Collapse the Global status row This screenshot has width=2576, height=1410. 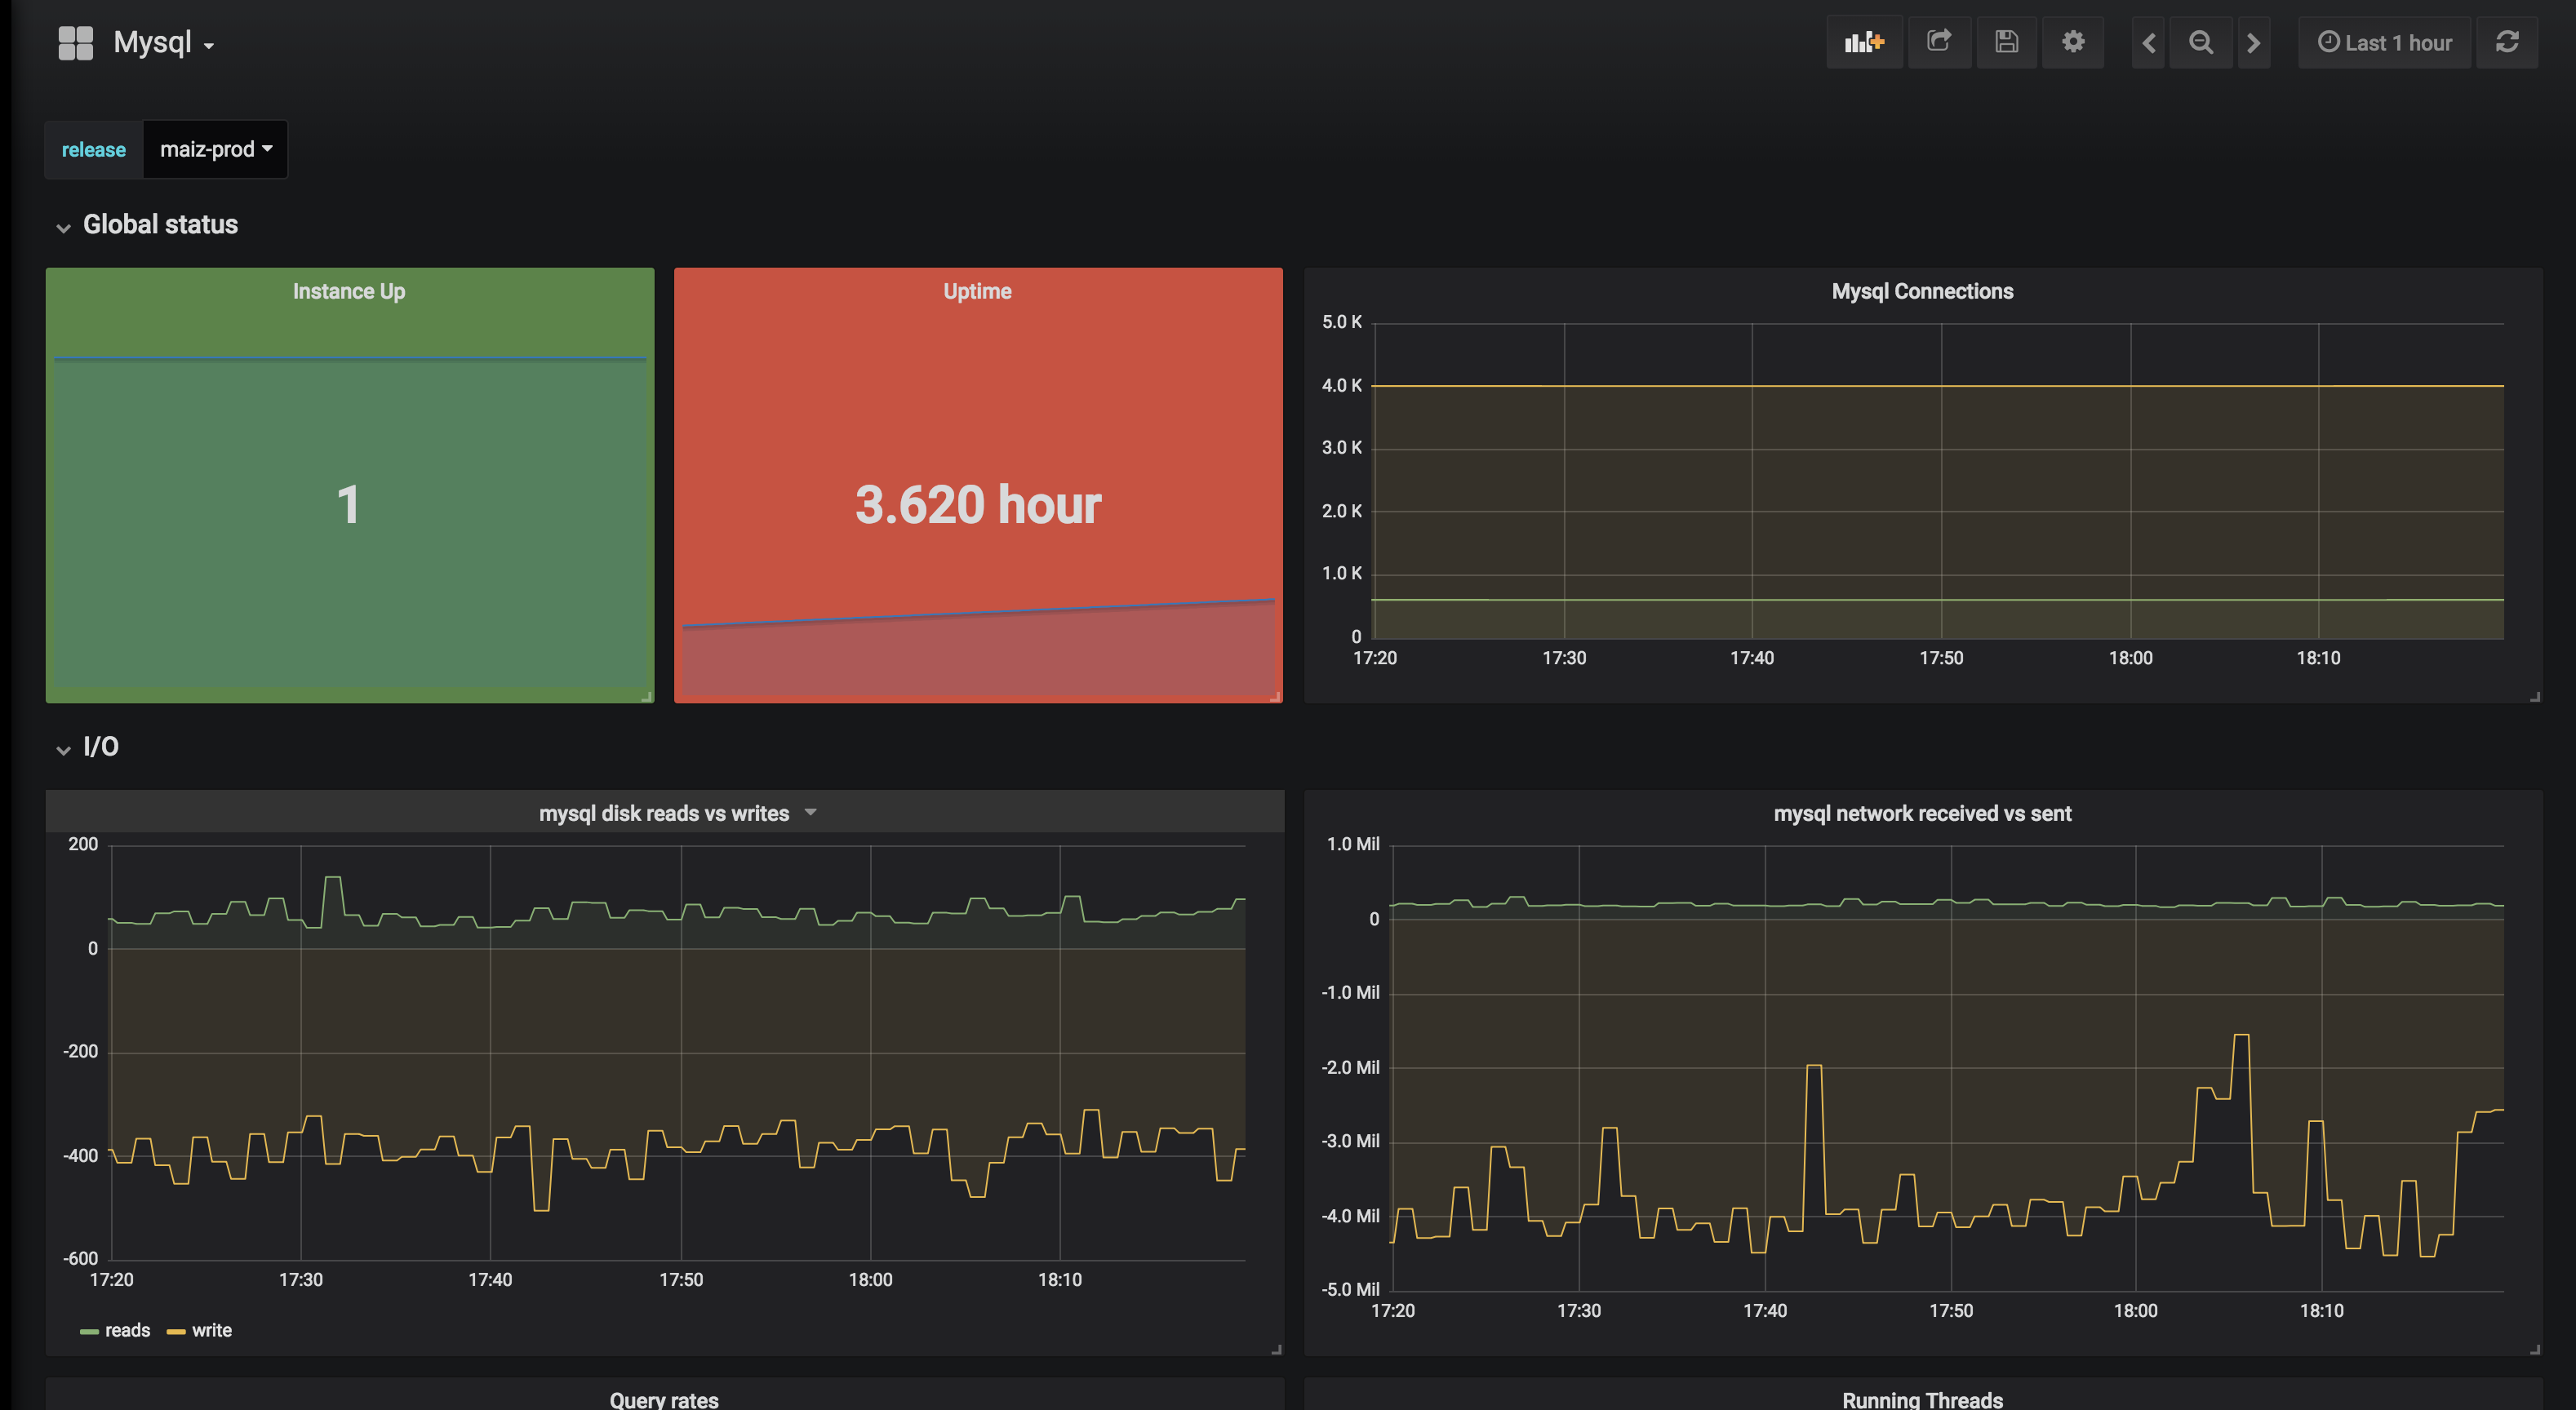coord(64,227)
